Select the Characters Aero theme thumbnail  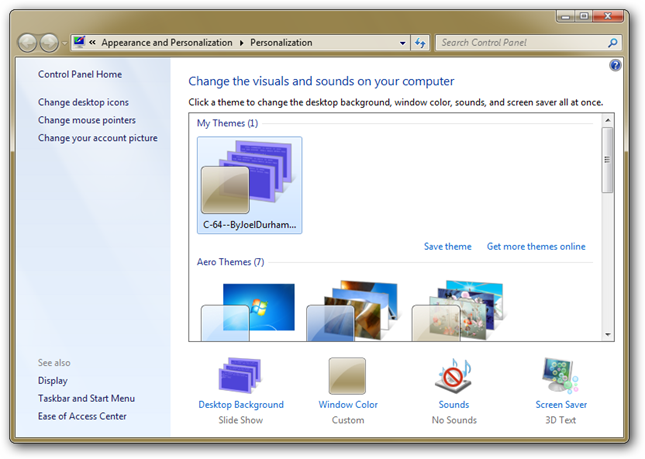(x=458, y=311)
